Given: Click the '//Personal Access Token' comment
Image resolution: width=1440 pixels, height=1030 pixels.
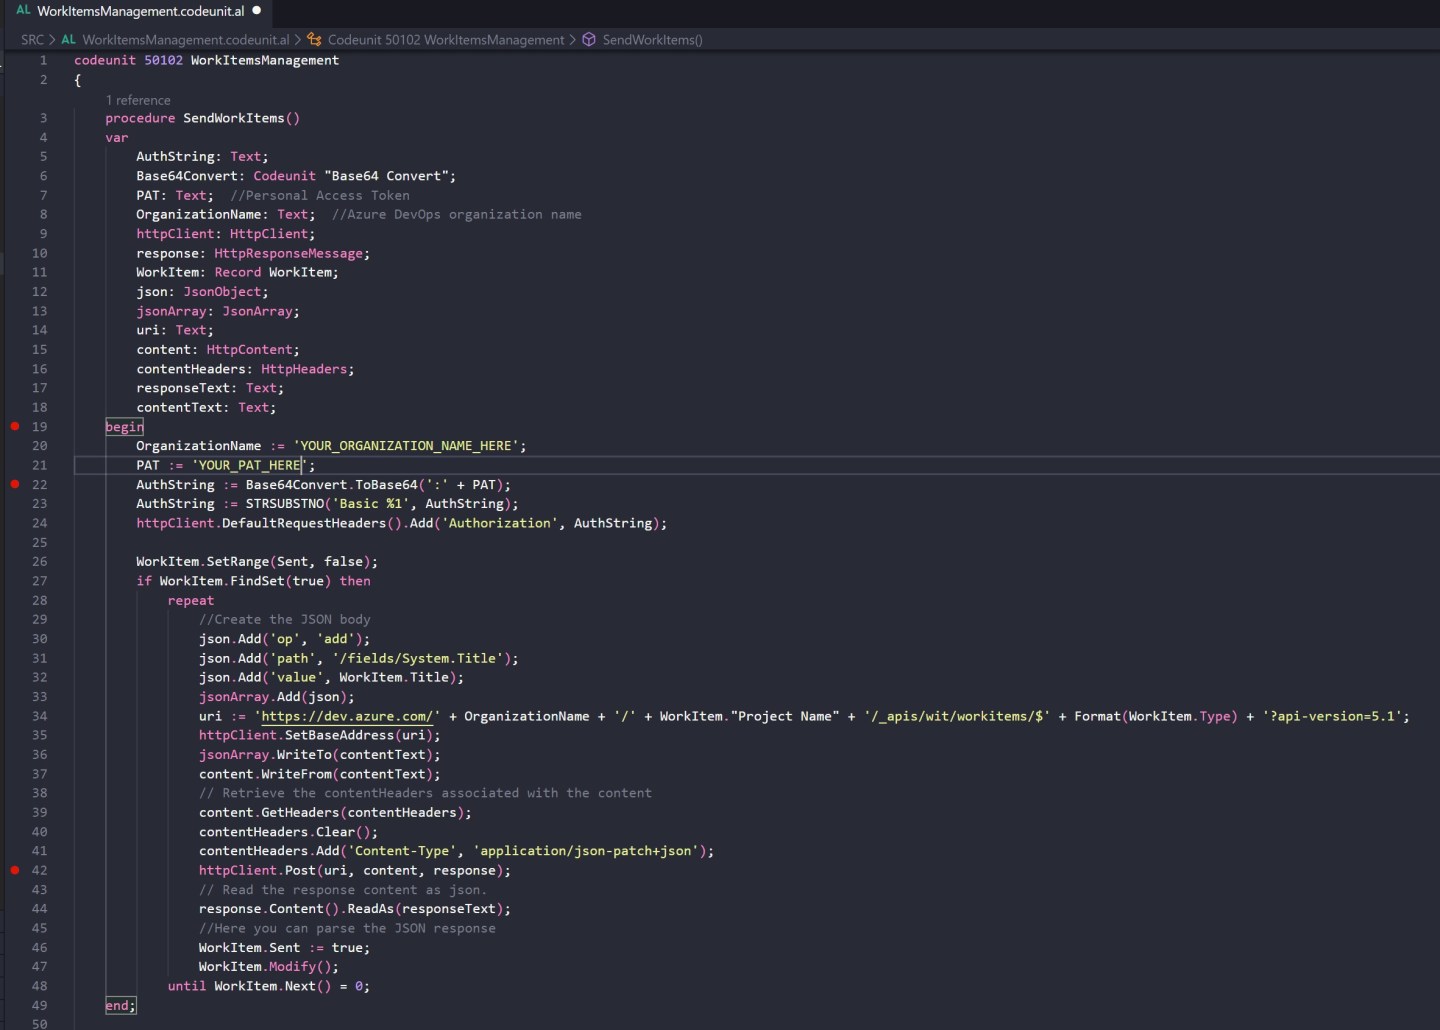Looking at the screenshot, I should point(320,195).
